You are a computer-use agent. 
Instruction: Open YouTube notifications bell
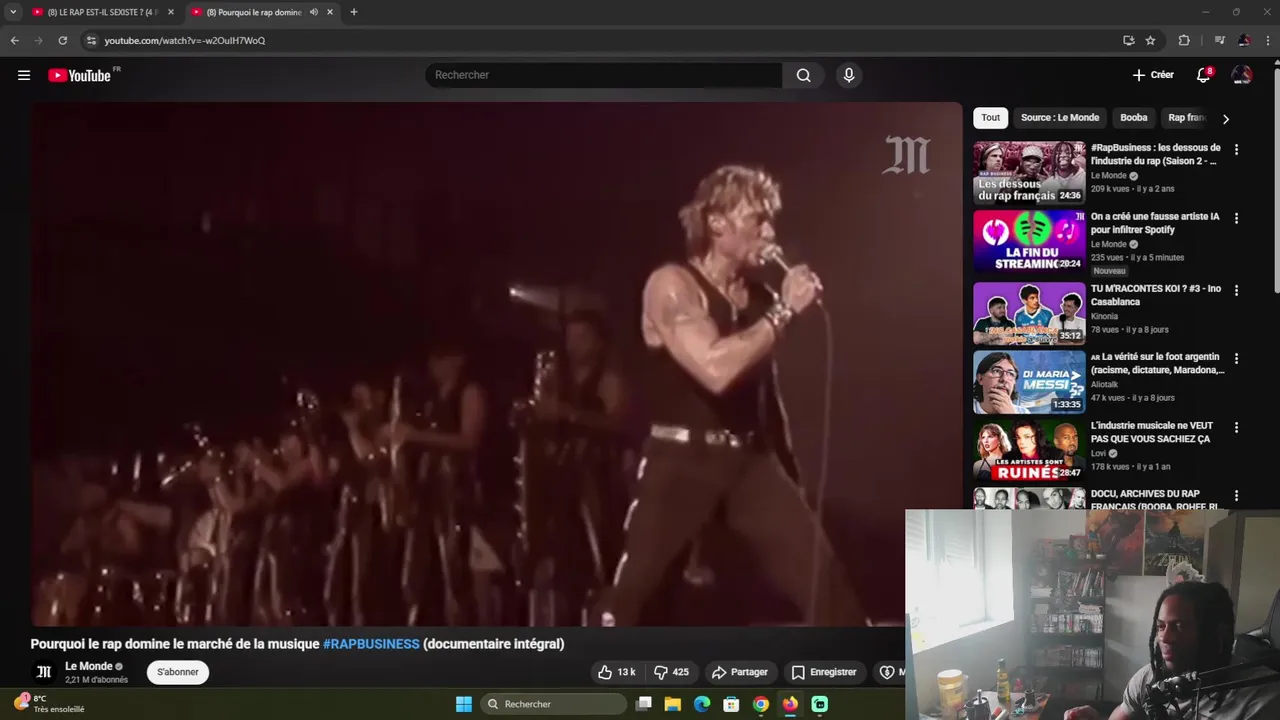click(1203, 75)
